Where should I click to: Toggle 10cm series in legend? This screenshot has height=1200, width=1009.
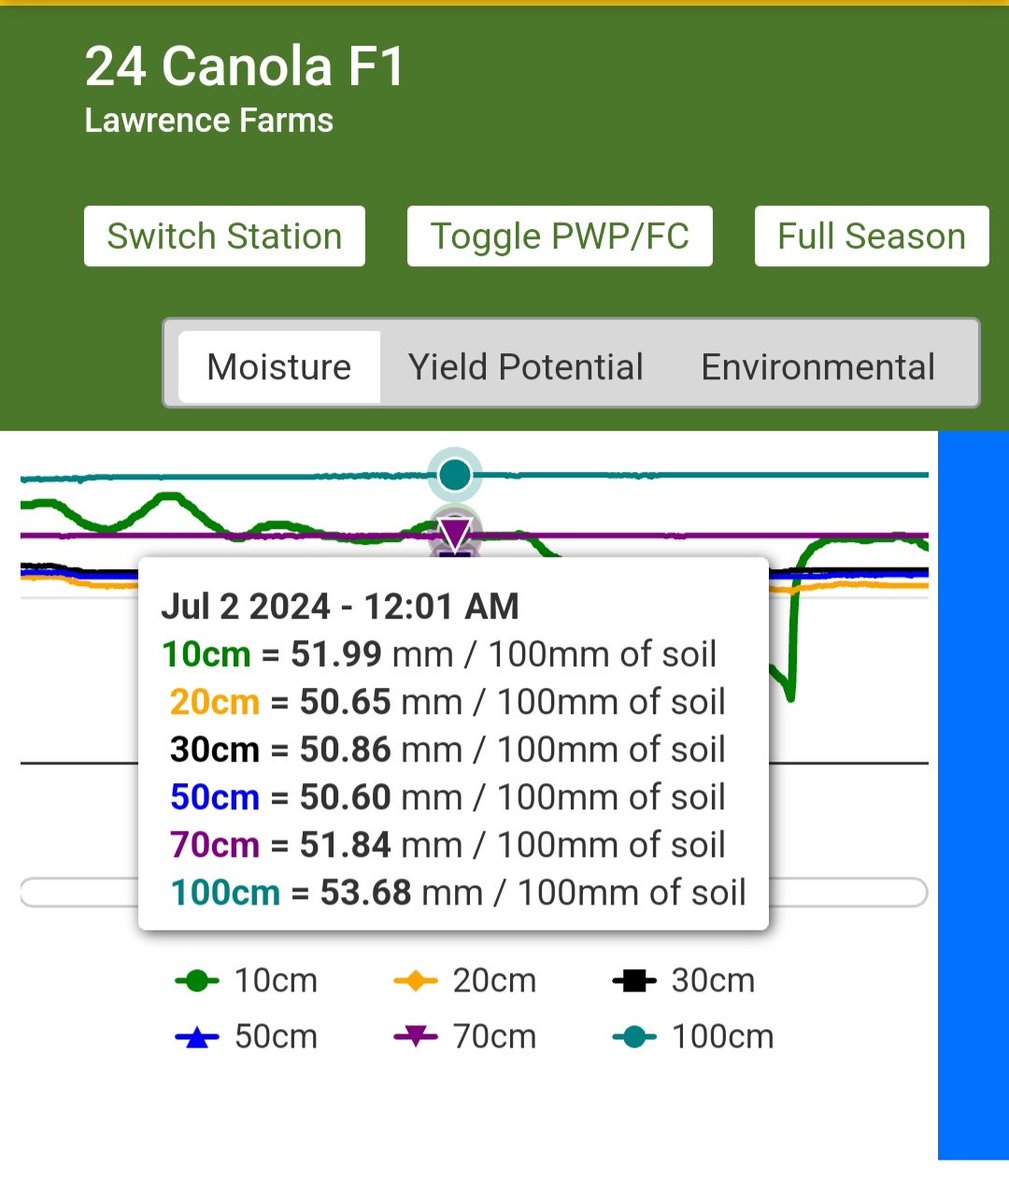click(x=246, y=981)
